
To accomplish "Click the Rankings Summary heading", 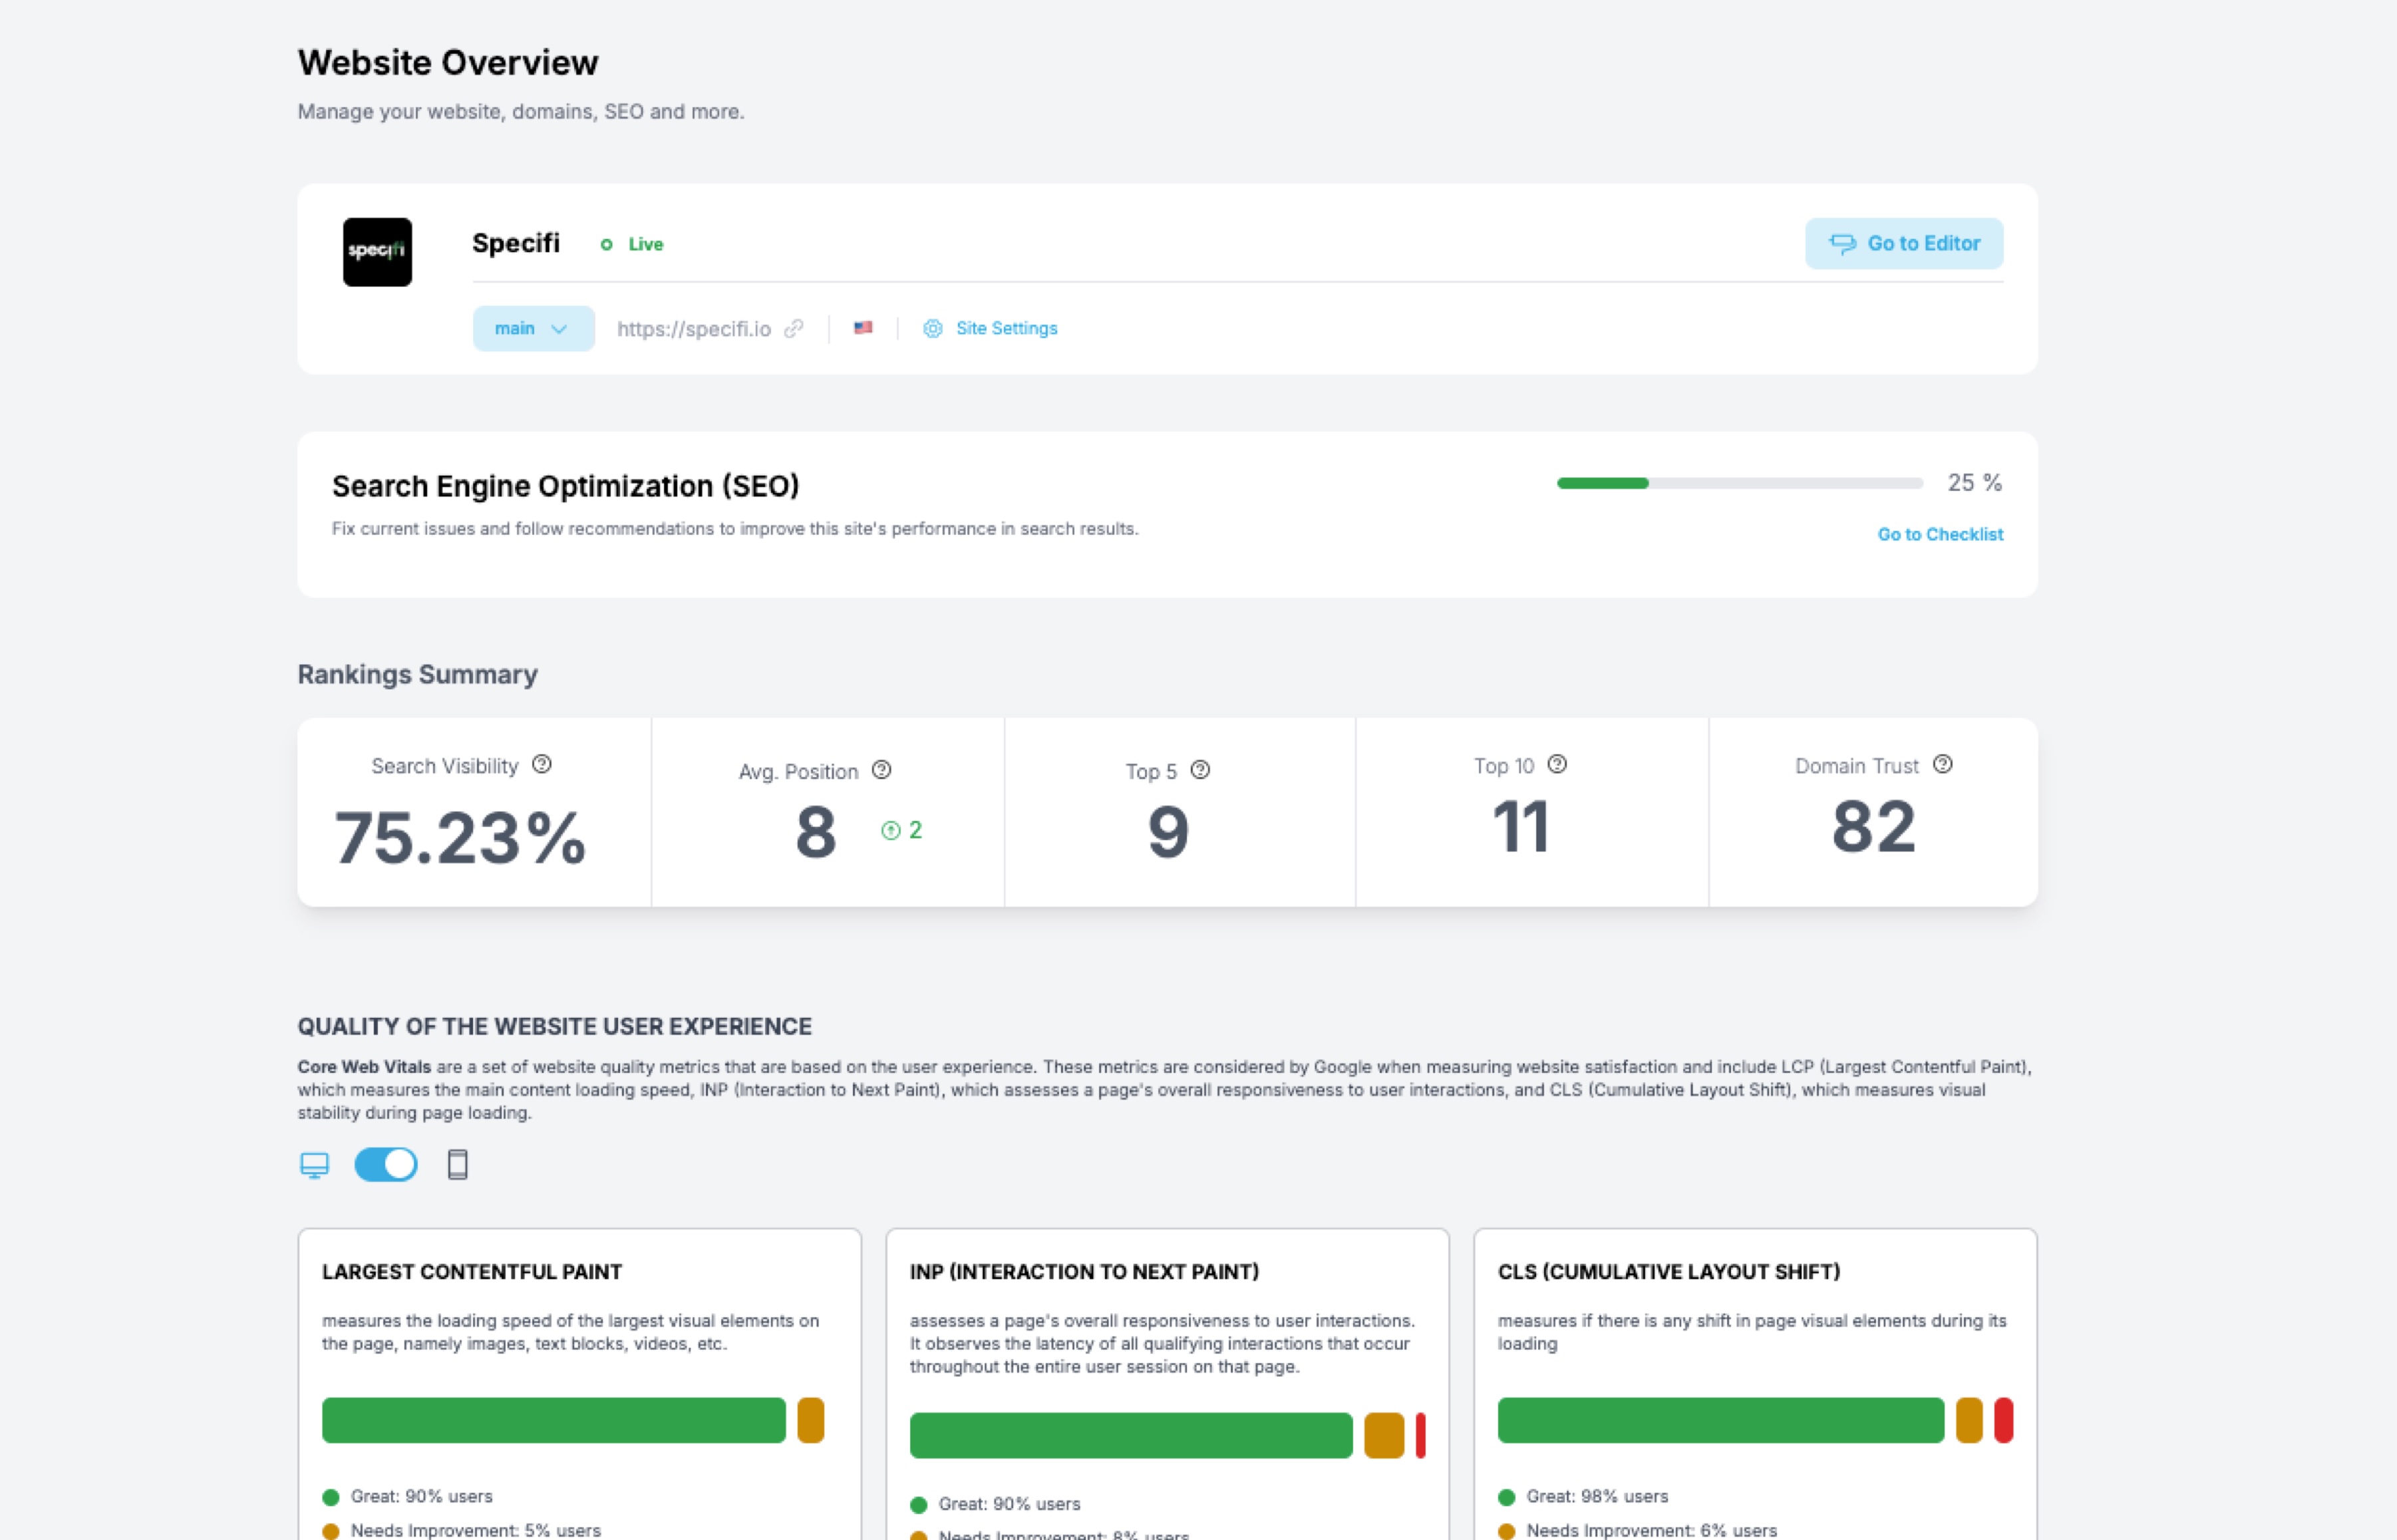I will point(417,675).
